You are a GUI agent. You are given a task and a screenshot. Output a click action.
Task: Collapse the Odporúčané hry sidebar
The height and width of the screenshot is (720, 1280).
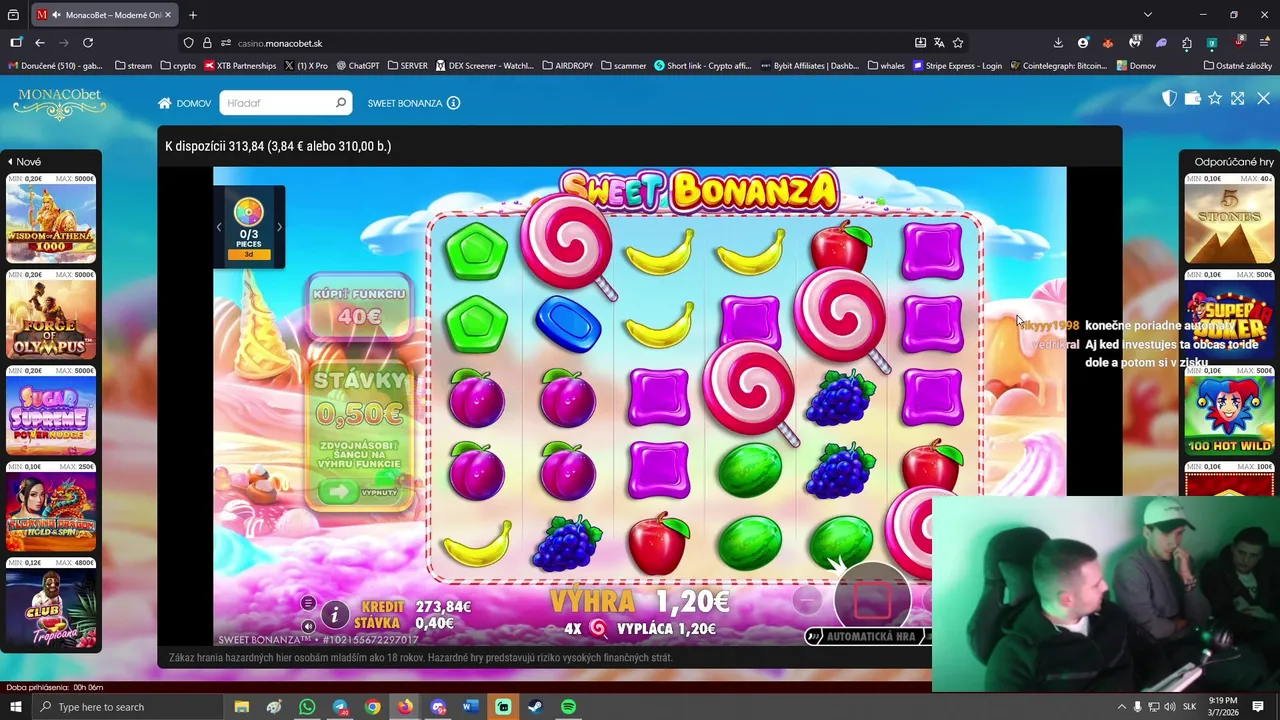1234,161
